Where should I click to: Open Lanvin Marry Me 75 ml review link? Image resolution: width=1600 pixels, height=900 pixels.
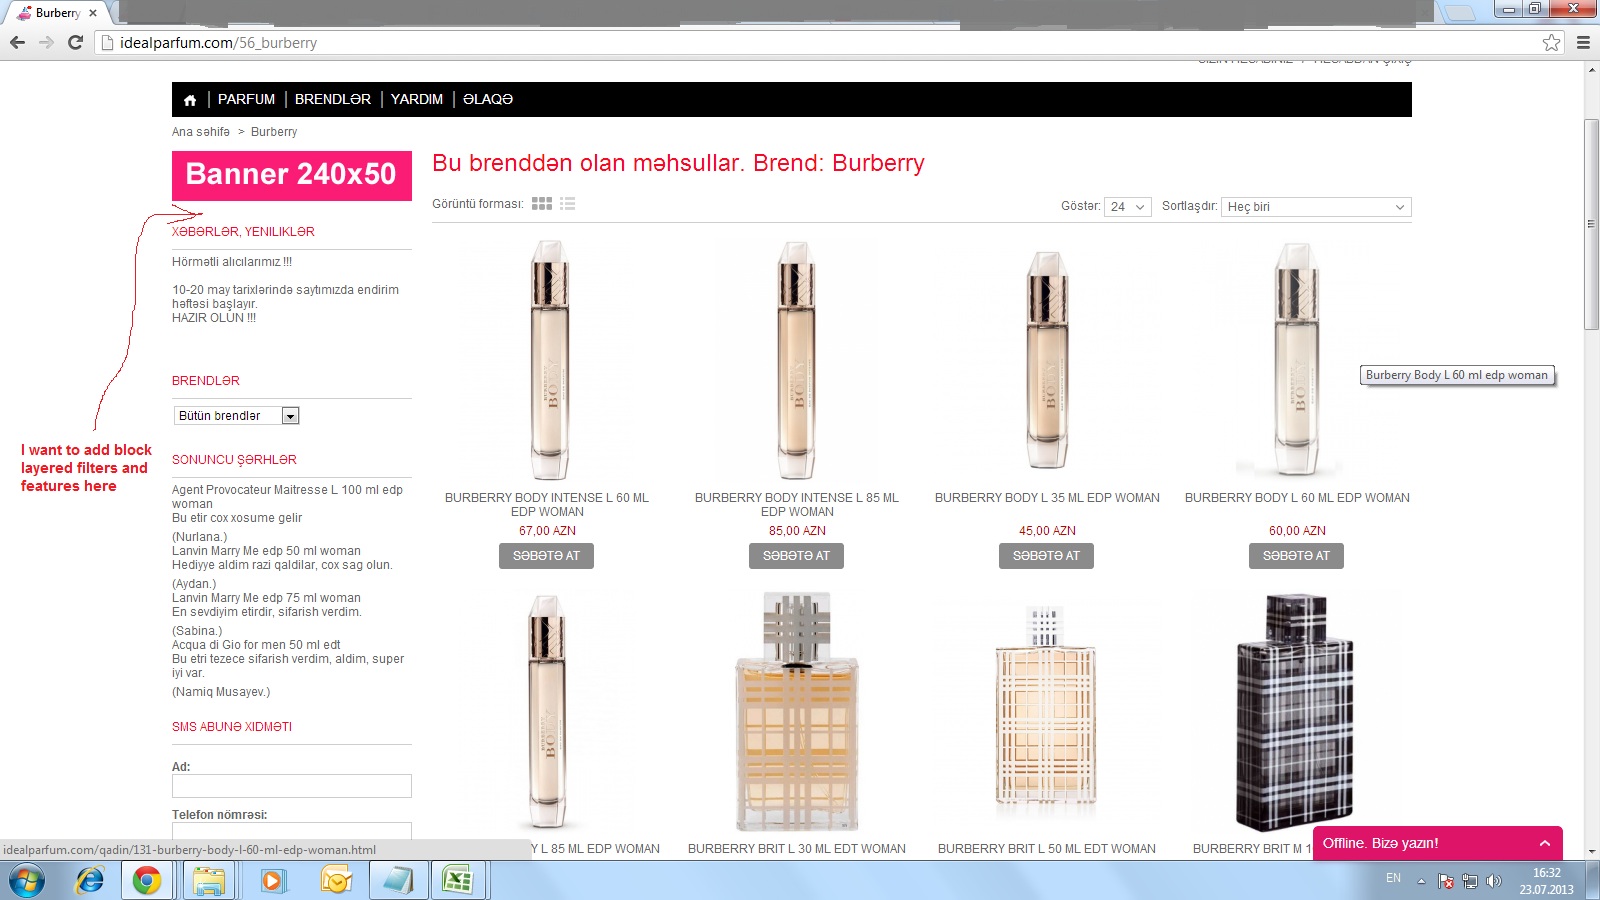point(266,598)
